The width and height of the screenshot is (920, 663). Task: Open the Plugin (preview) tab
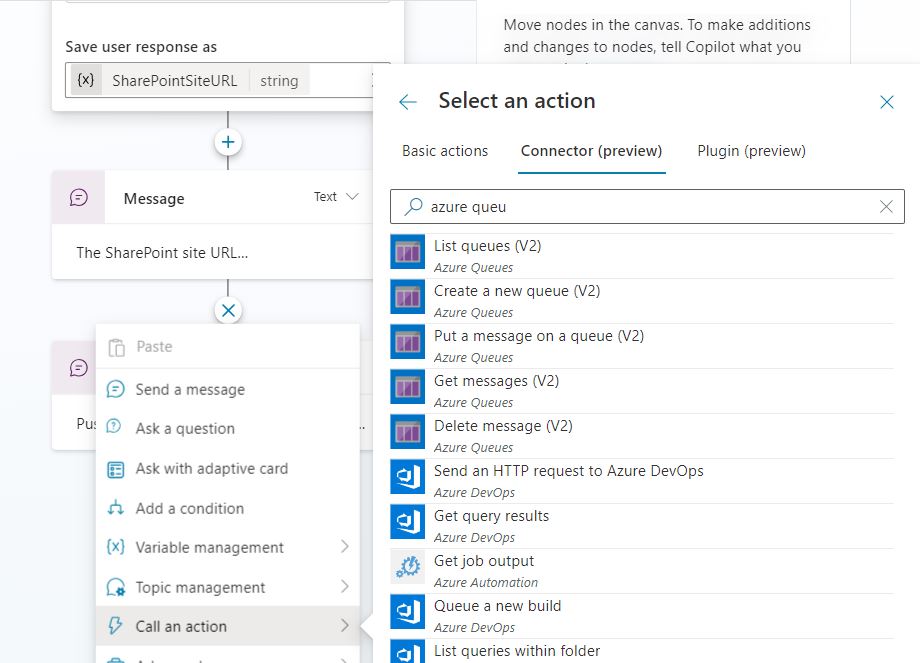pos(751,151)
